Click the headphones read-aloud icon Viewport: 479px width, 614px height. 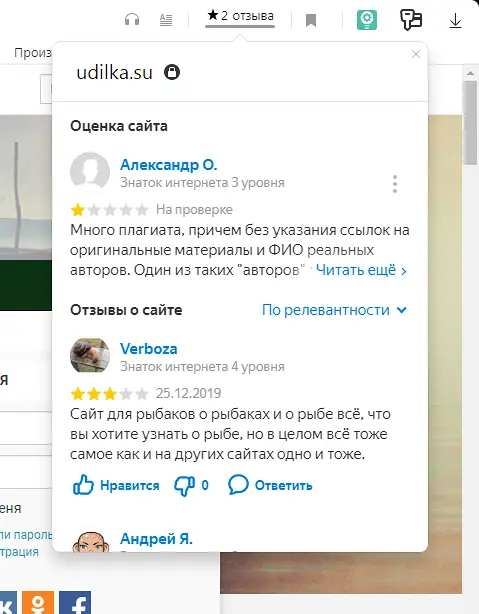tap(132, 19)
